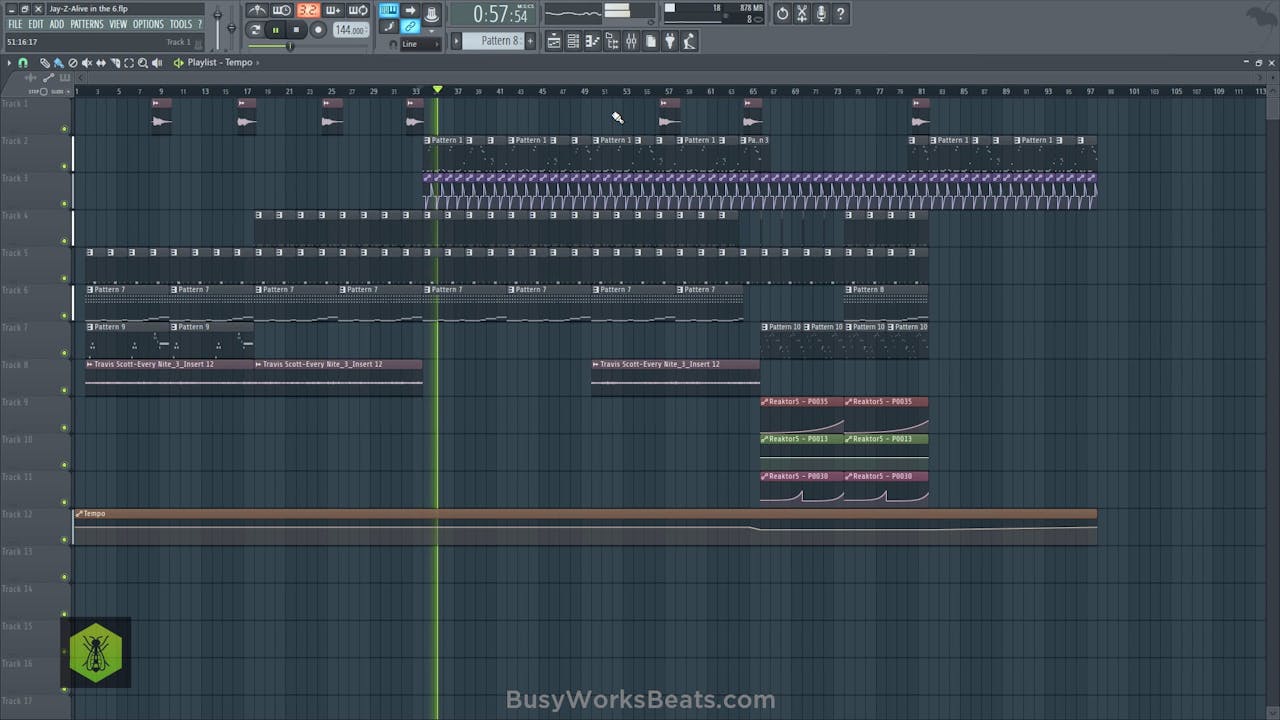Image resolution: width=1280 pixels, height=720 pixels.
Task: Click the master pitch slider
Action: coord(232,28)
